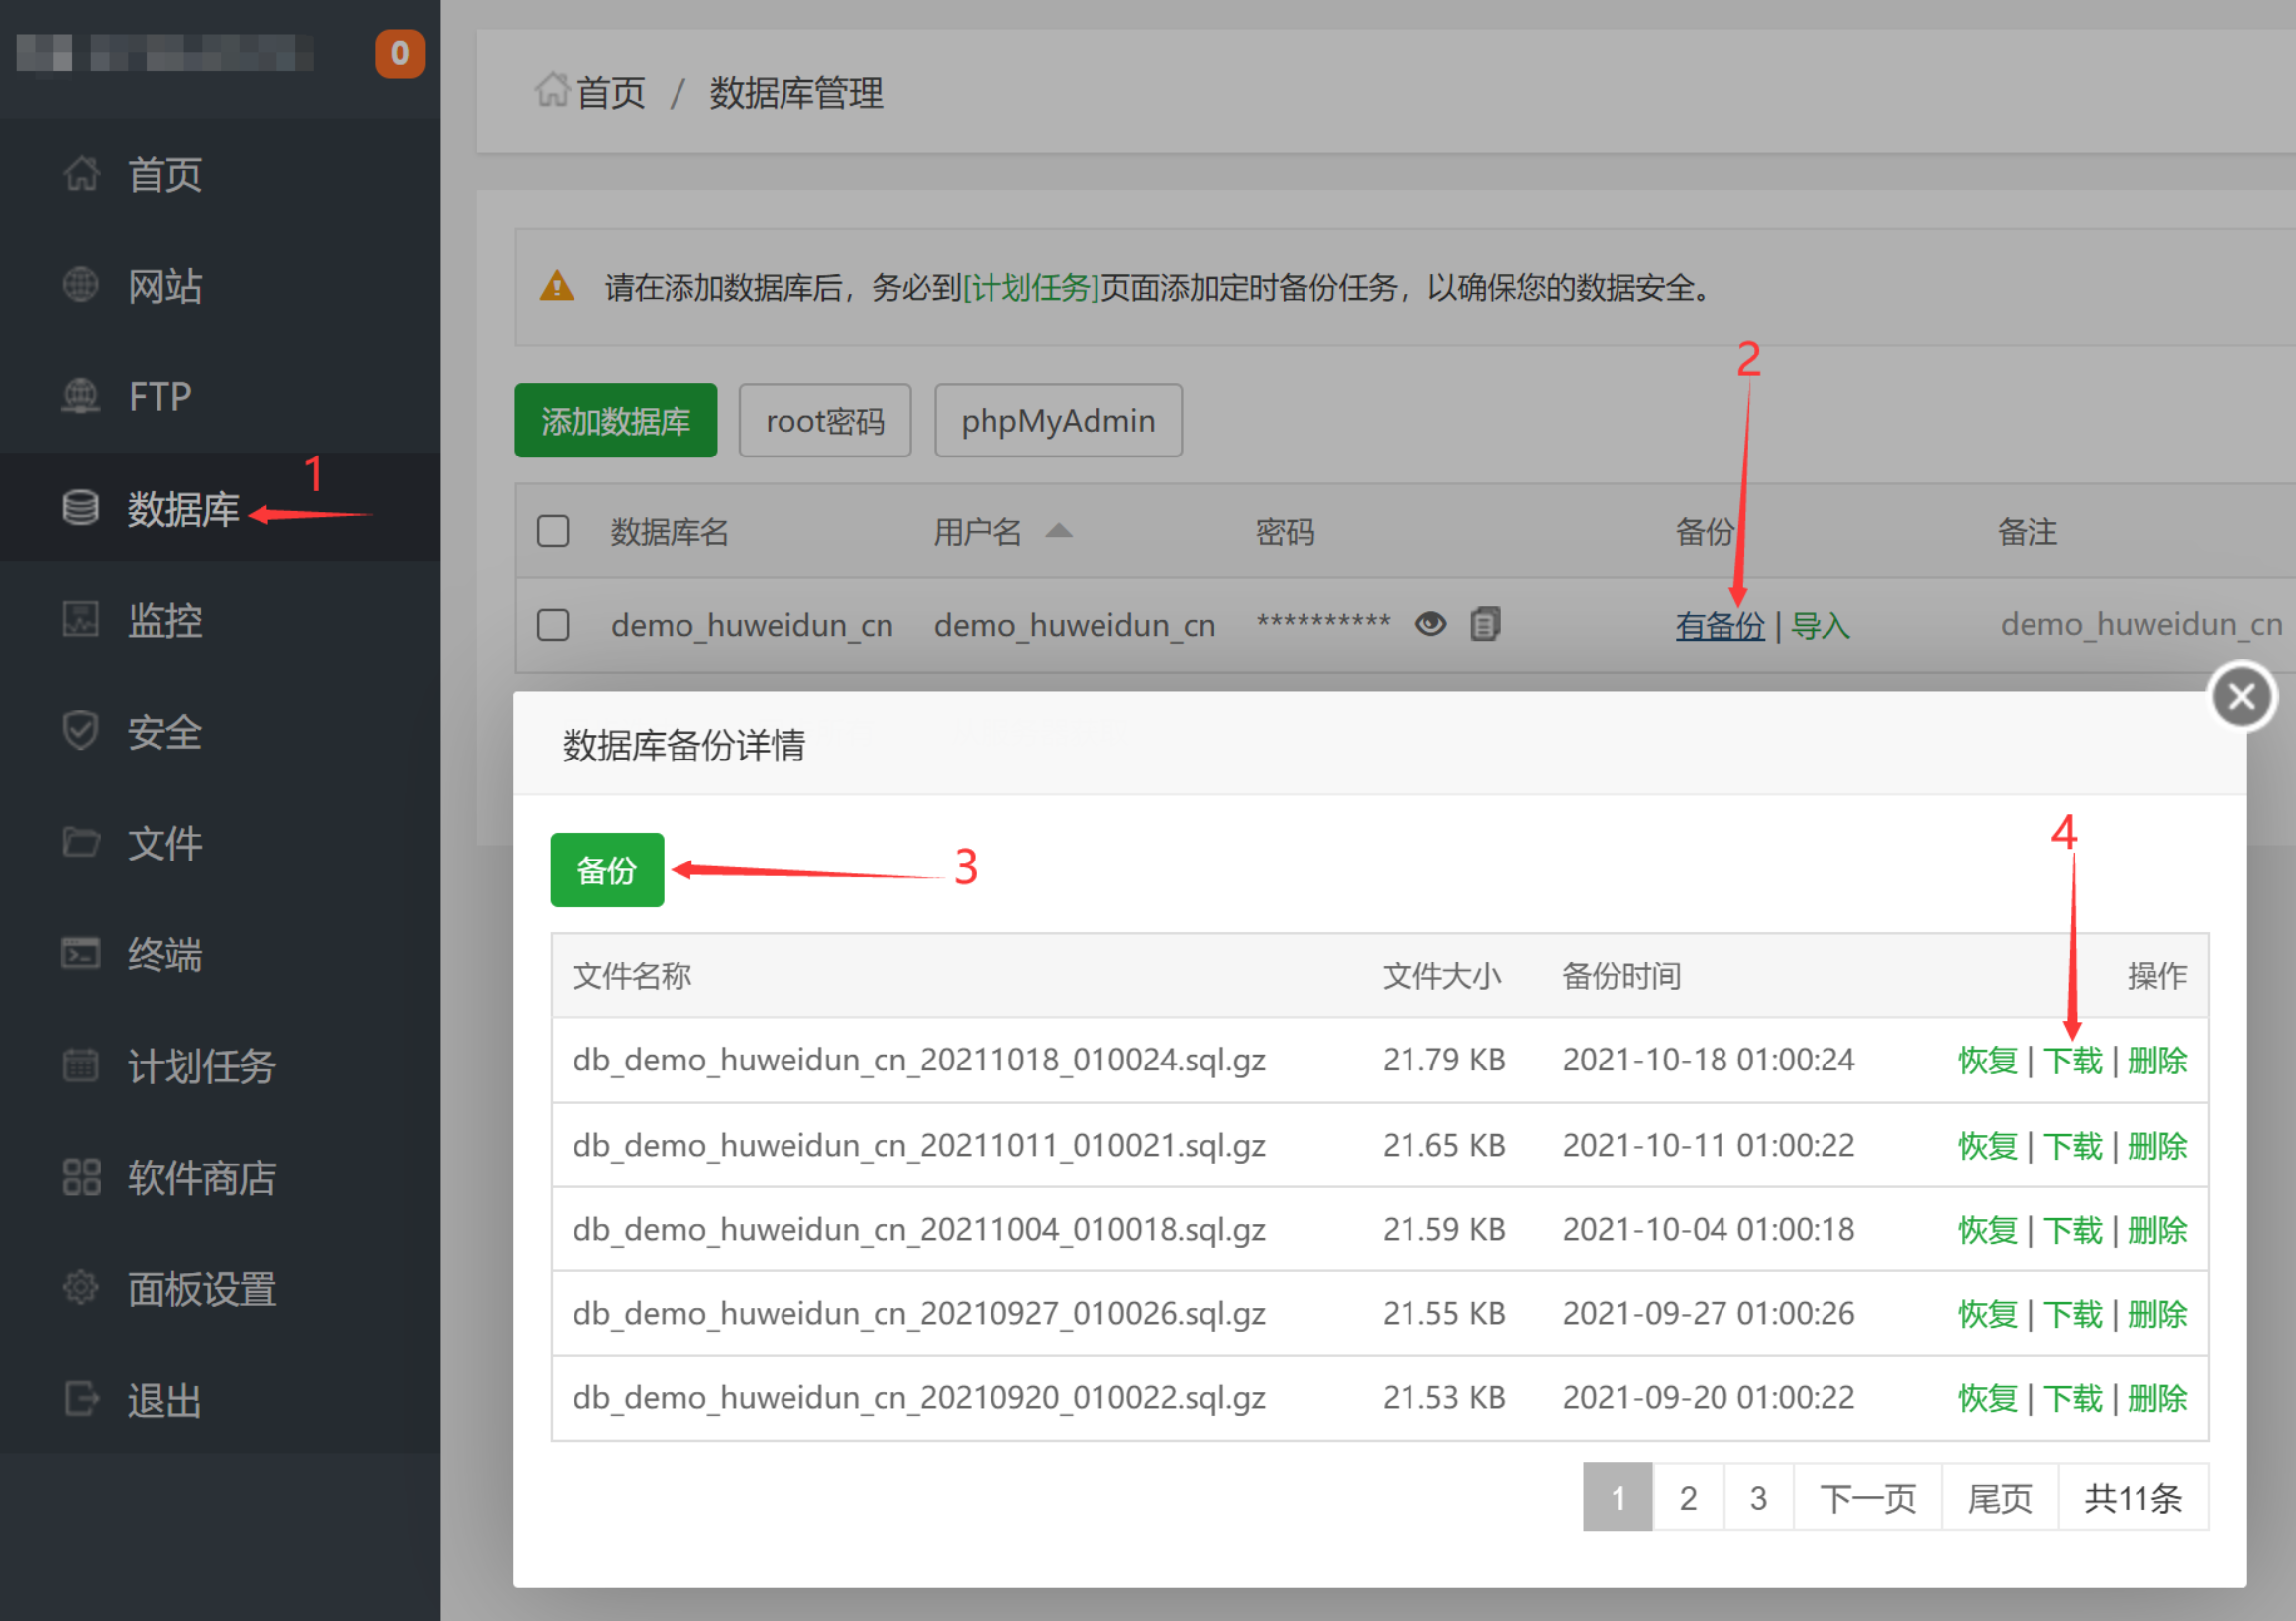Open the [计划任务] link in the warning

pos(1031,288)
